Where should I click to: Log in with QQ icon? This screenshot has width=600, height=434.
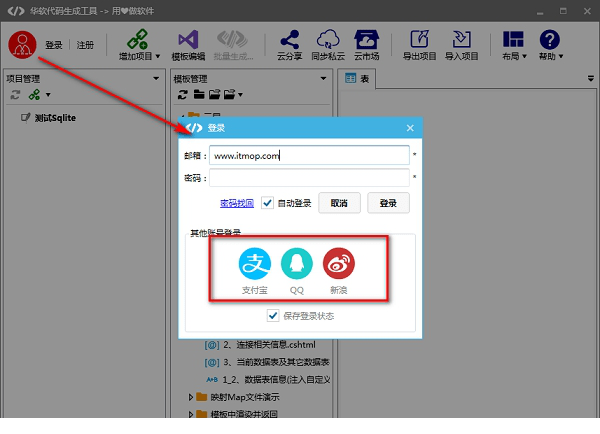pos(297,264)
